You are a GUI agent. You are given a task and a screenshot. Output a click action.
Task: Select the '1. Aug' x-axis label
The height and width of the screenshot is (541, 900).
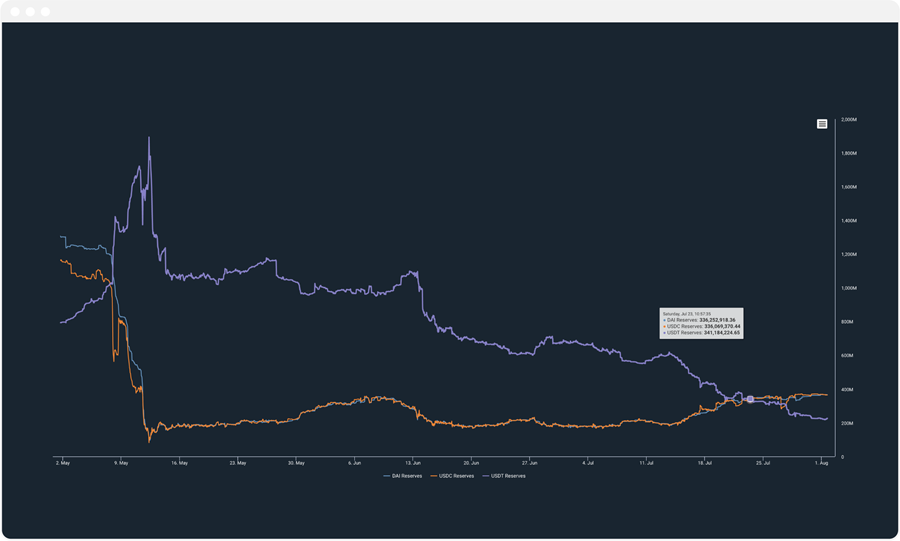pos(821,463)
